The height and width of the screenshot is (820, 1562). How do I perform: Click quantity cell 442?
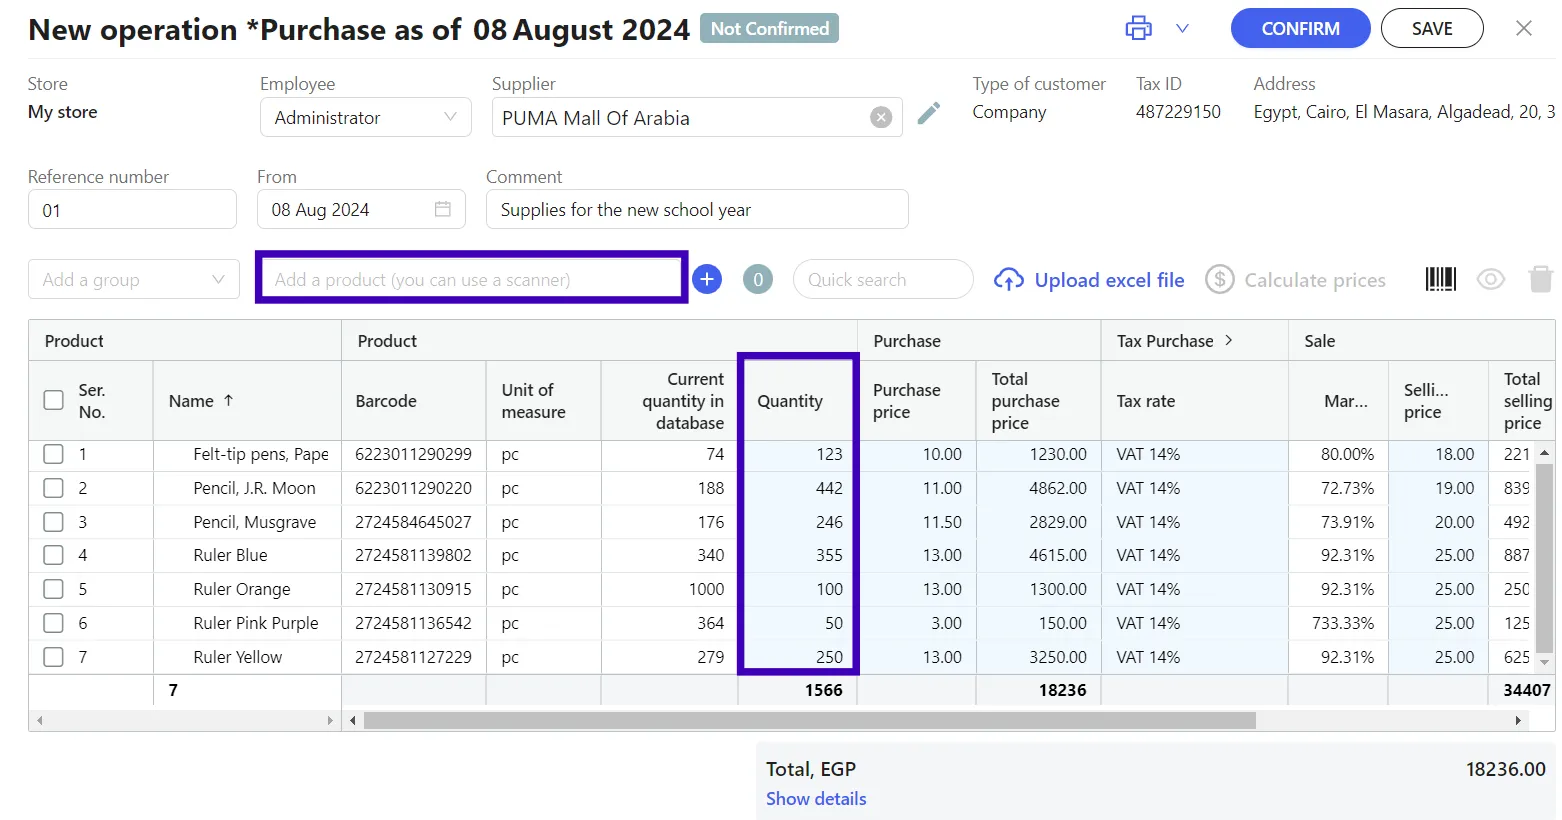click(798, 488)
